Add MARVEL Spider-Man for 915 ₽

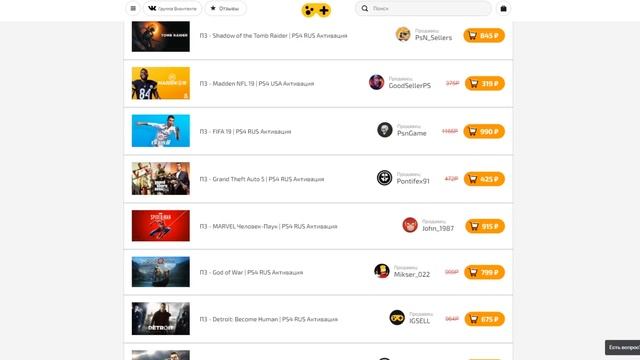[x=485, y=226]
